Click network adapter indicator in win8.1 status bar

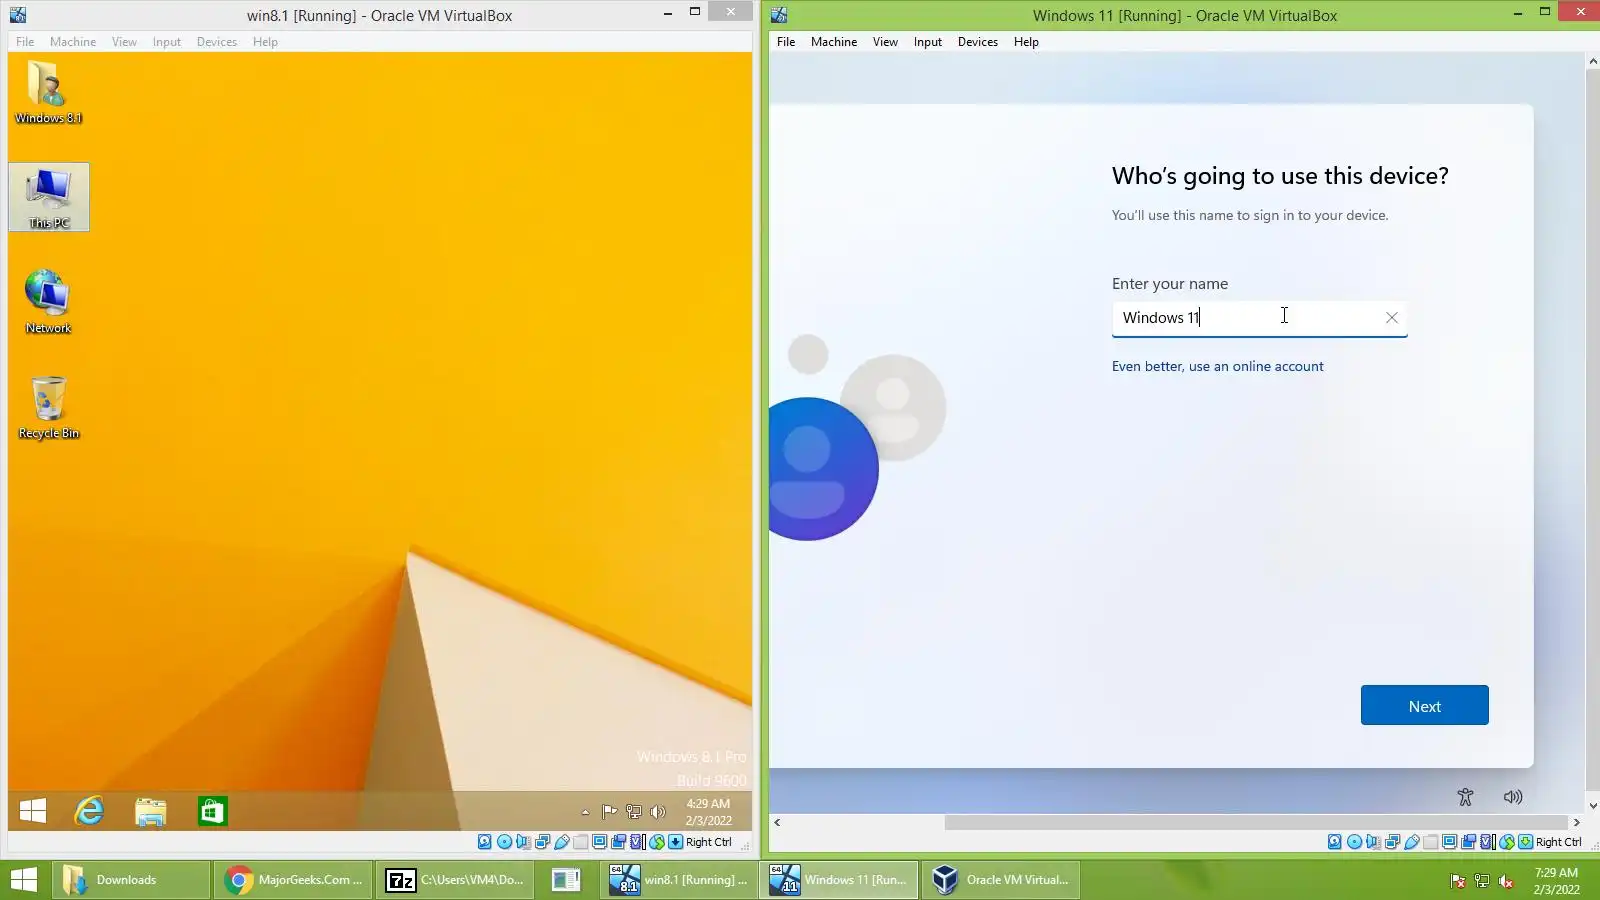click(x=542, y=842)
